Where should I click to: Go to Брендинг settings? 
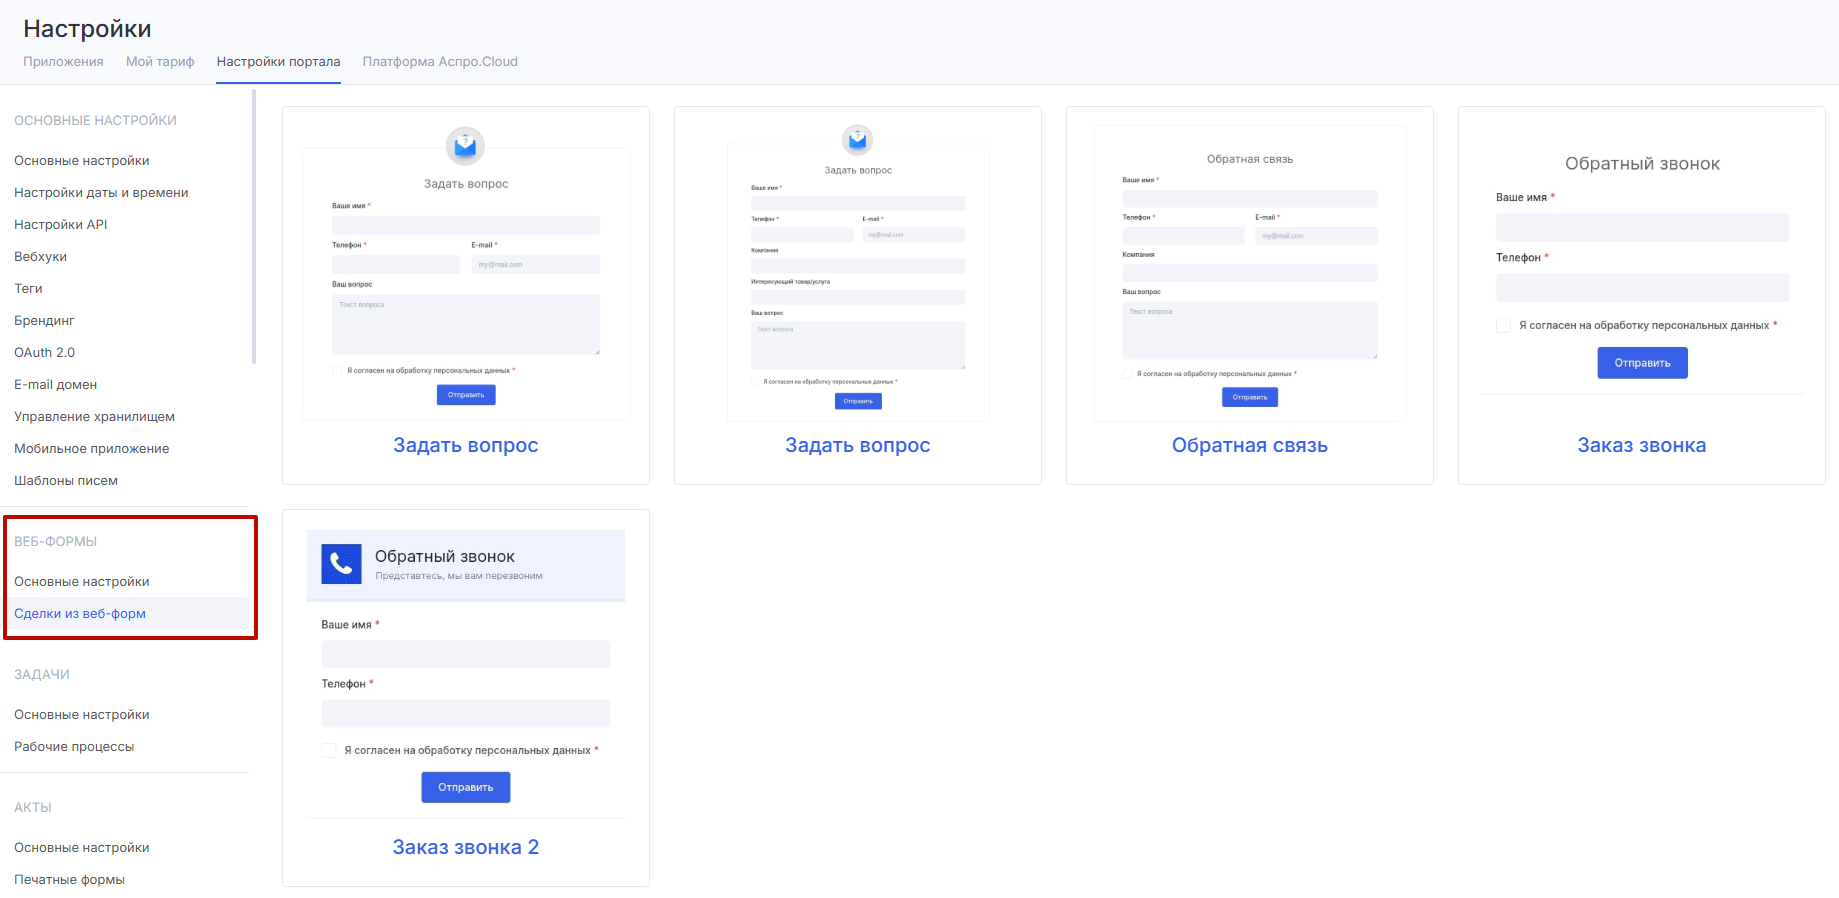pos(44,321)
